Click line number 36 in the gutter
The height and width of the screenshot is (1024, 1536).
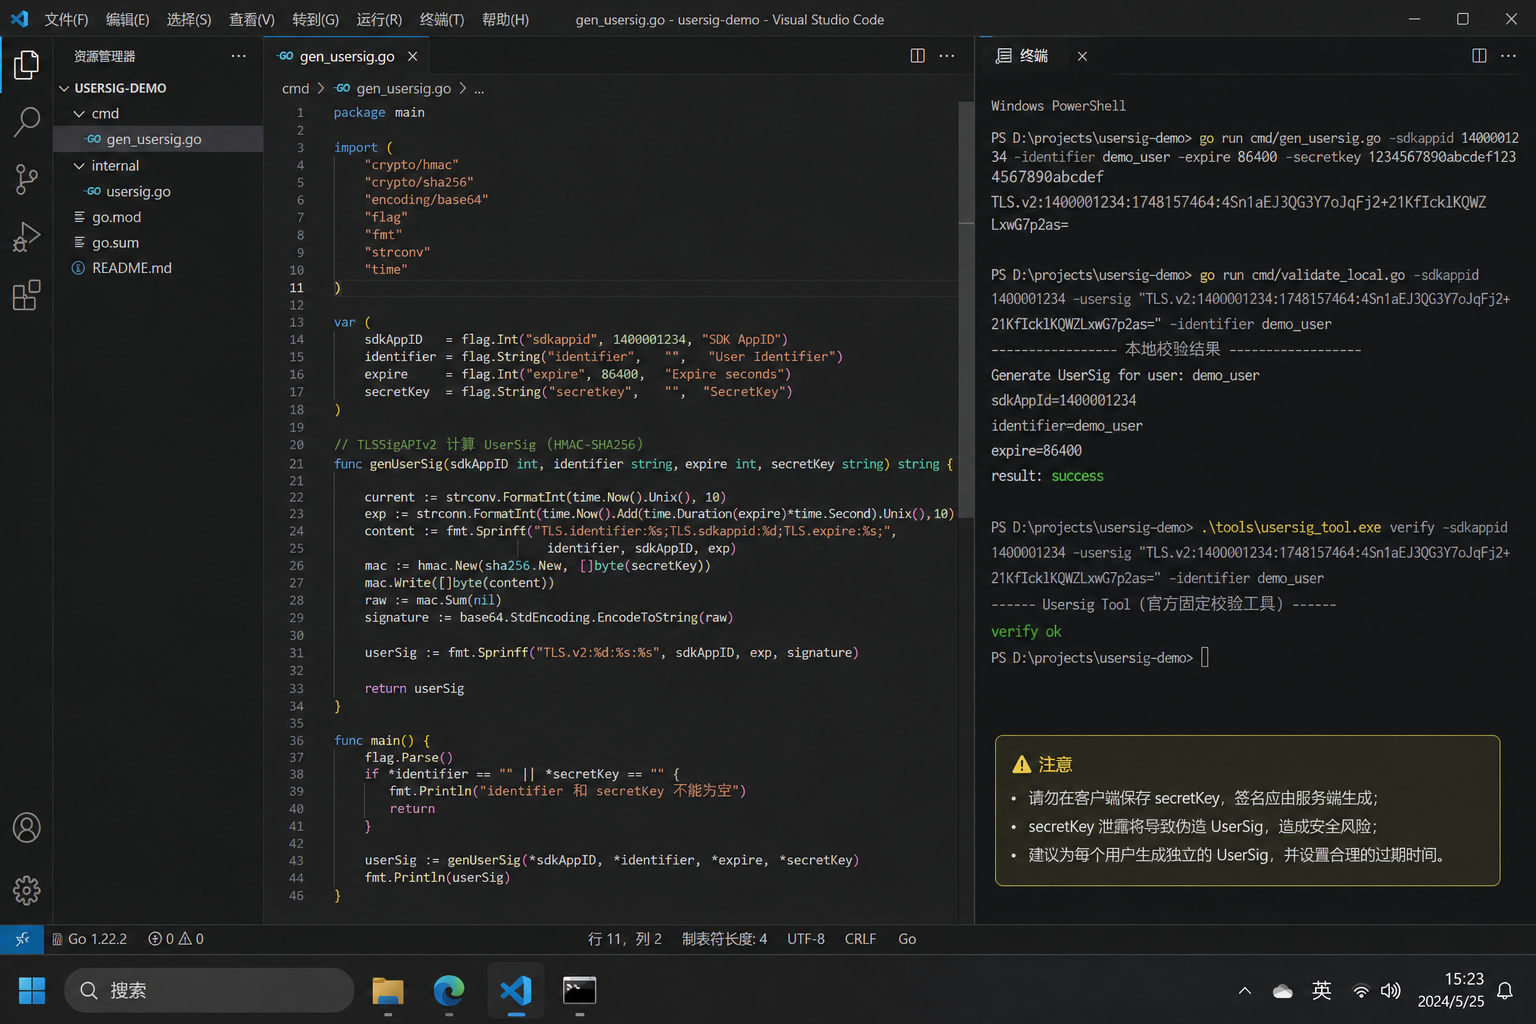tap(296, 740)
